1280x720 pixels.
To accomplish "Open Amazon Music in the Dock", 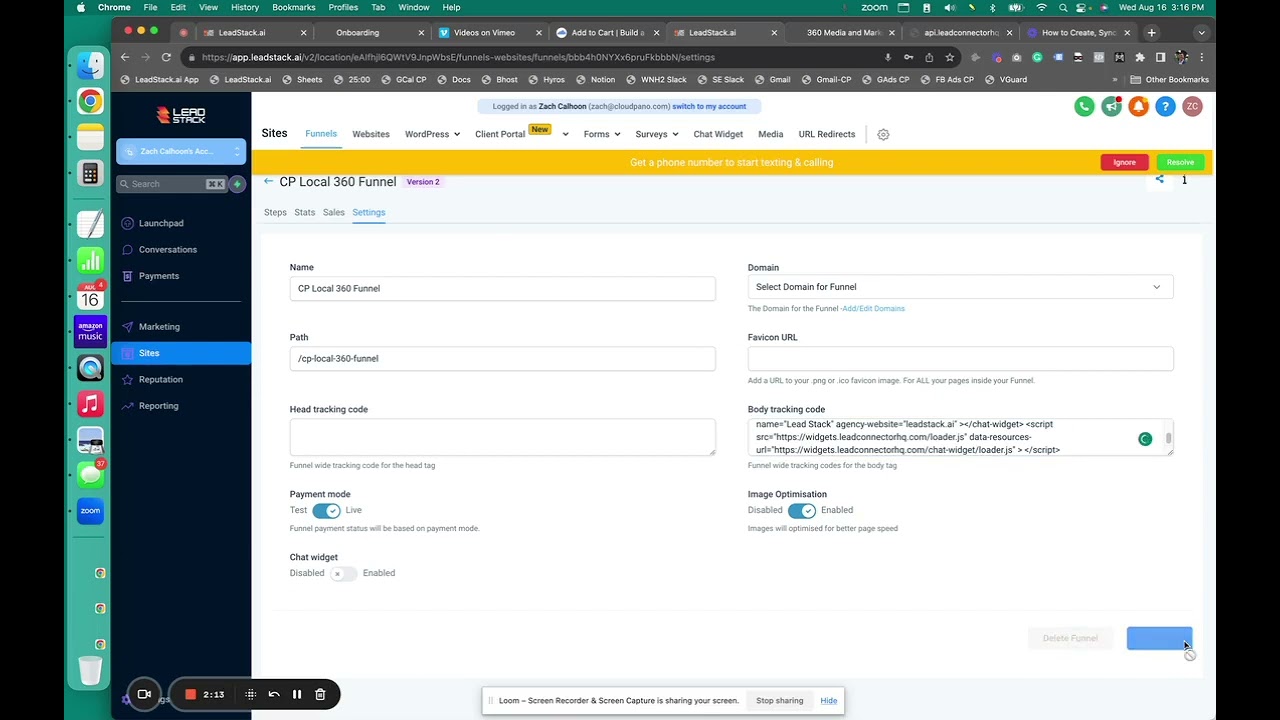I will click(90, 331).
